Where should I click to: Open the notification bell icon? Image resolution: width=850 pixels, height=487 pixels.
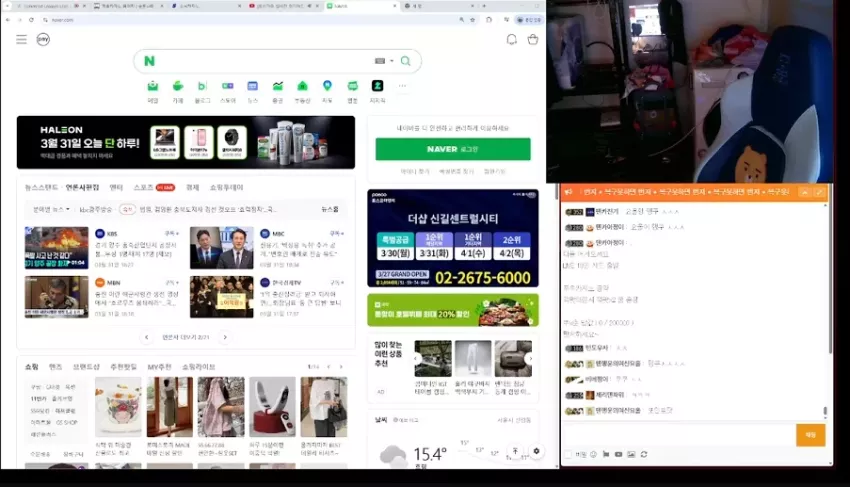click(511, 40)
